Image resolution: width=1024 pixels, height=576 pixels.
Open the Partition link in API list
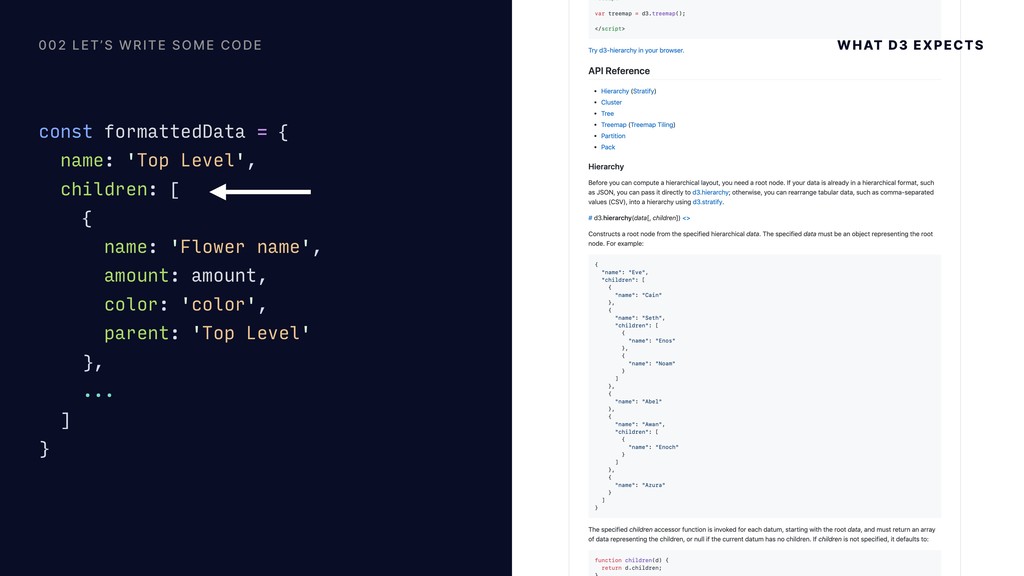click(613, 136)
